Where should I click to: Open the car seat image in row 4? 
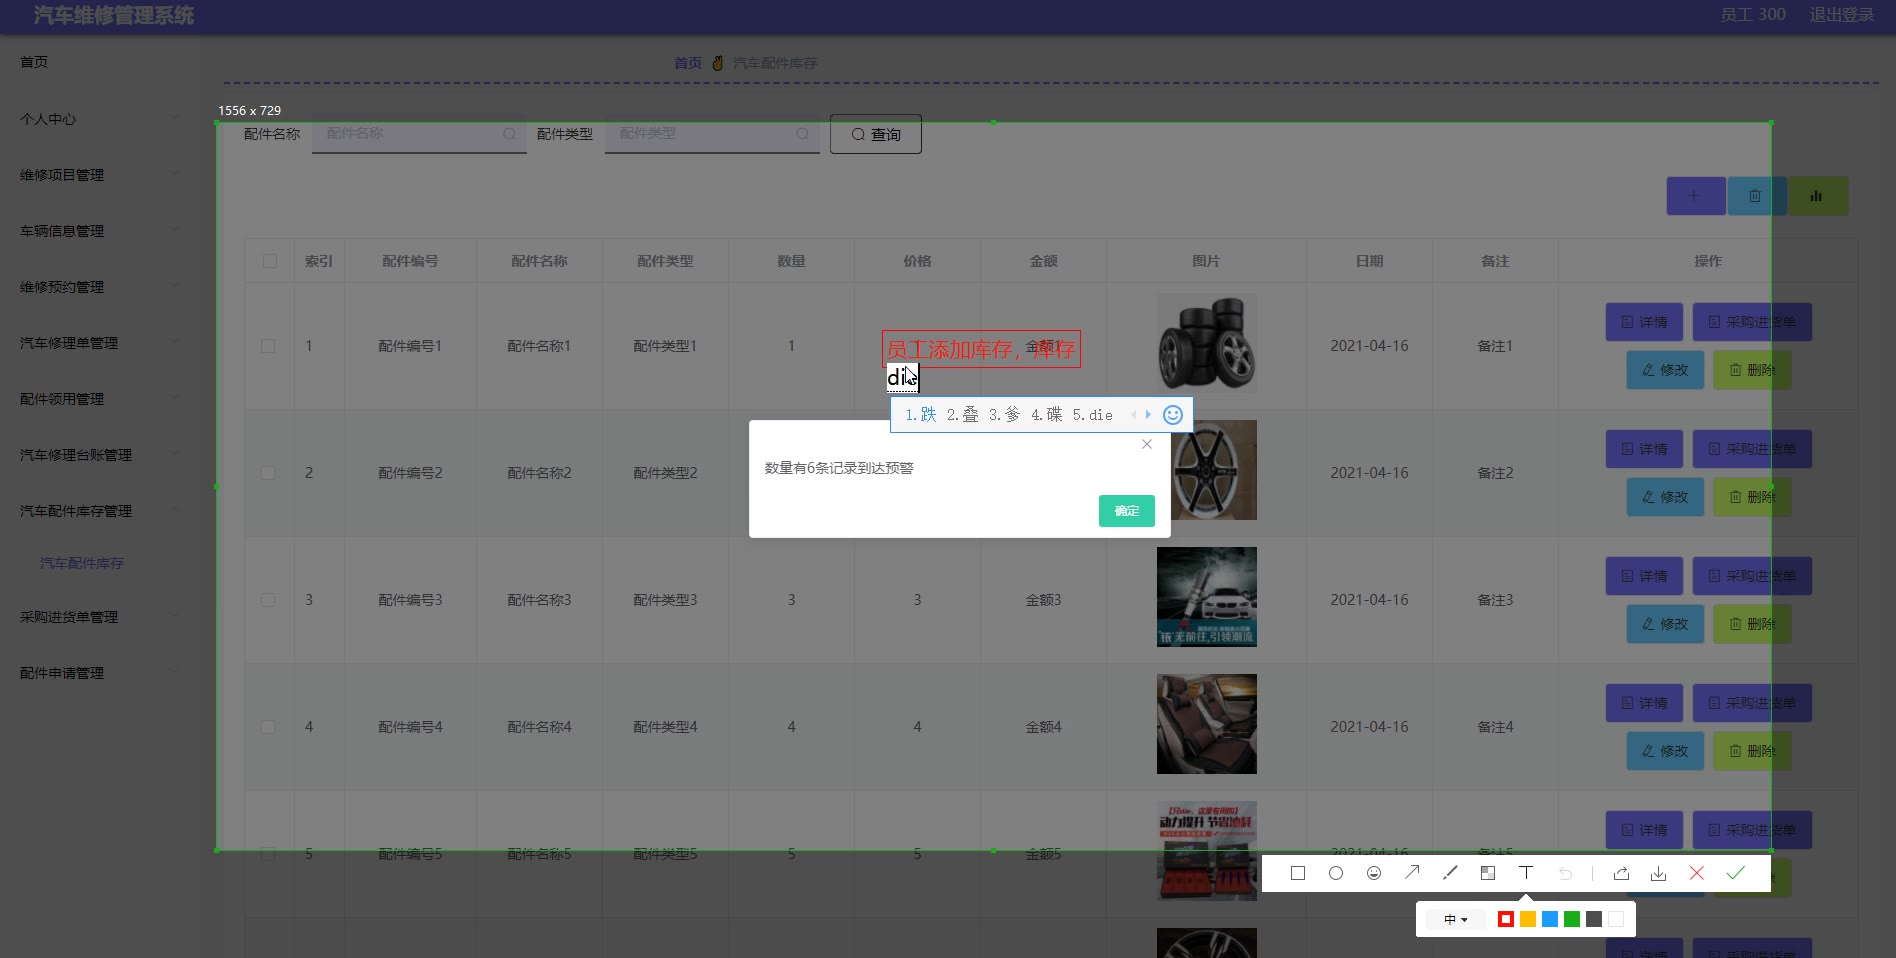point(1207,724)
